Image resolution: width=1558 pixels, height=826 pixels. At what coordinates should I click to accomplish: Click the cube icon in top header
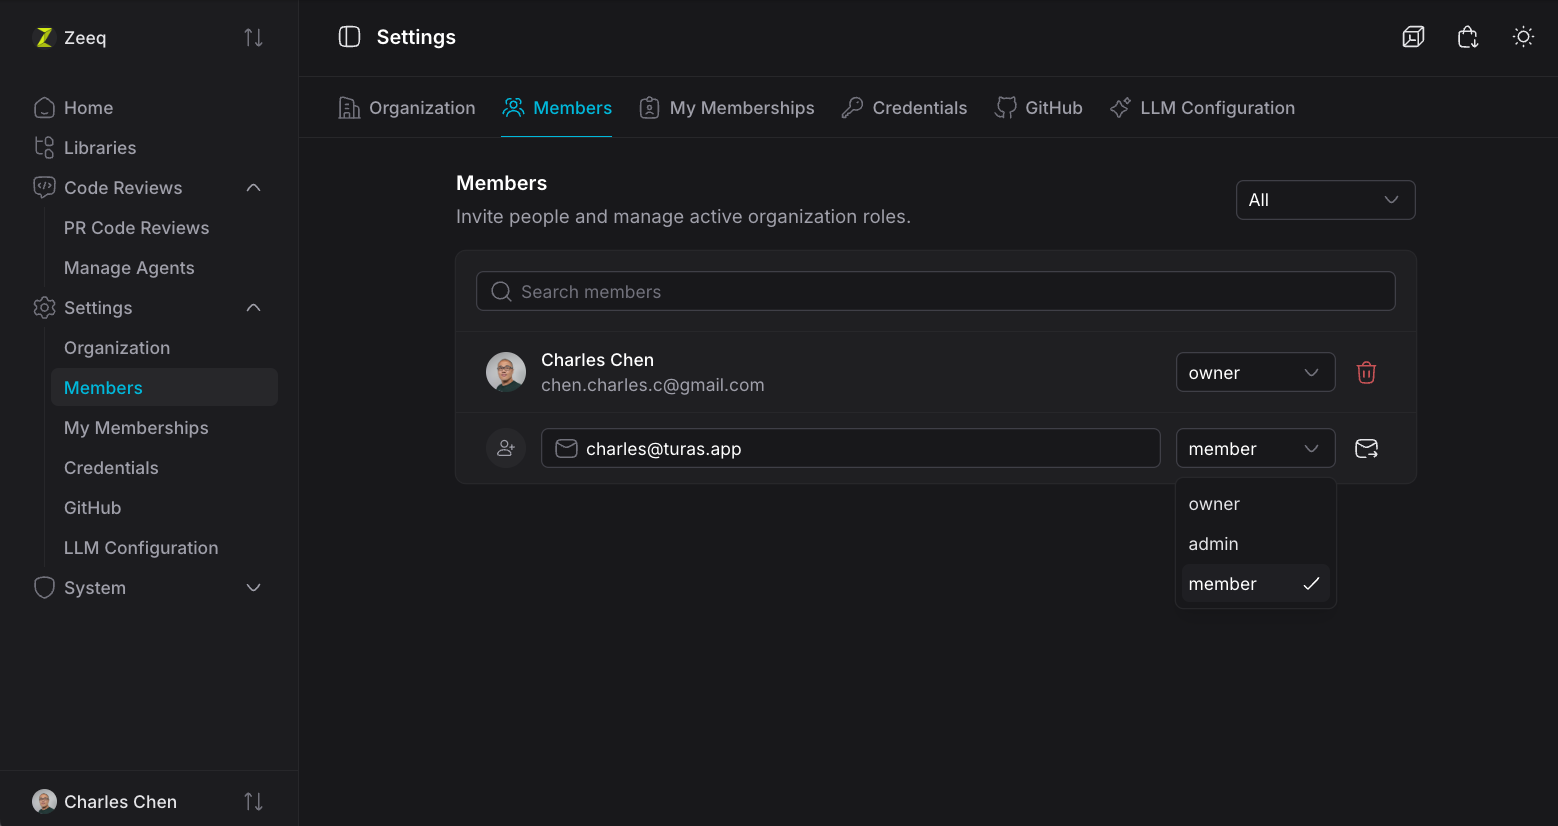(1413, 37)
